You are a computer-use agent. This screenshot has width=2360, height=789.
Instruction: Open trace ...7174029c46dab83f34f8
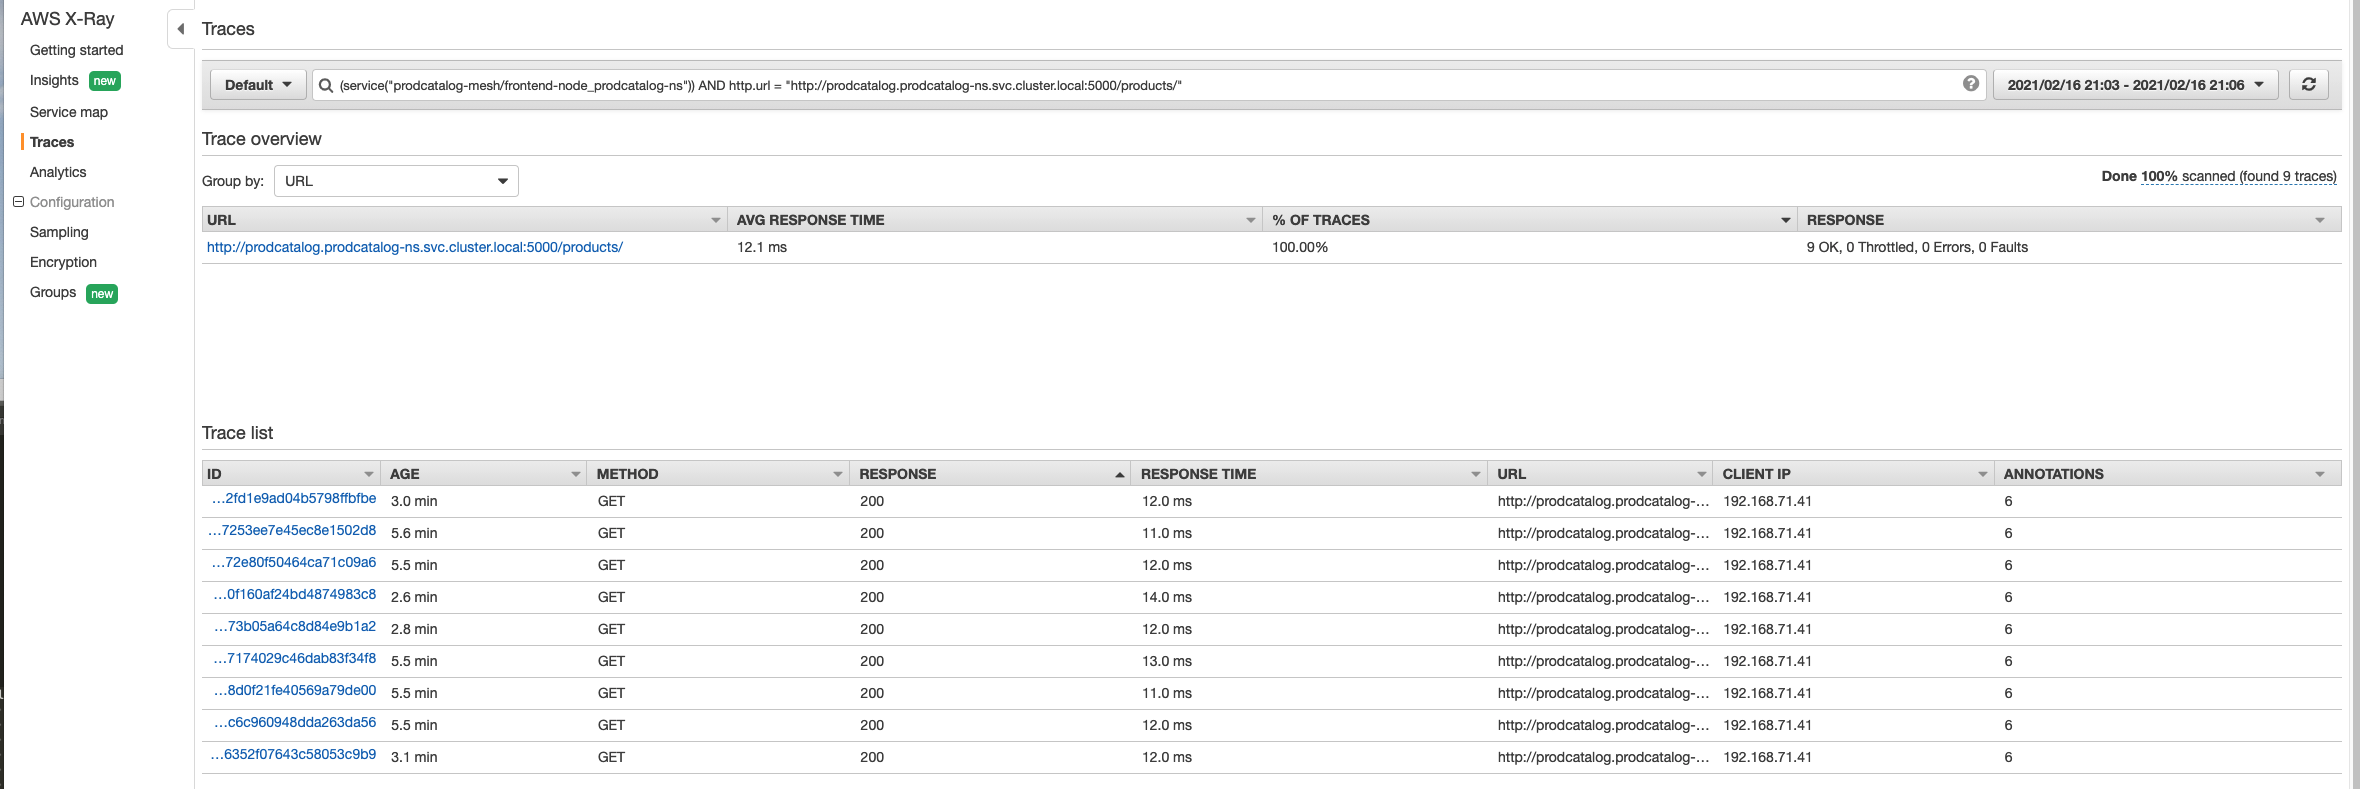(x=295, y=658)
